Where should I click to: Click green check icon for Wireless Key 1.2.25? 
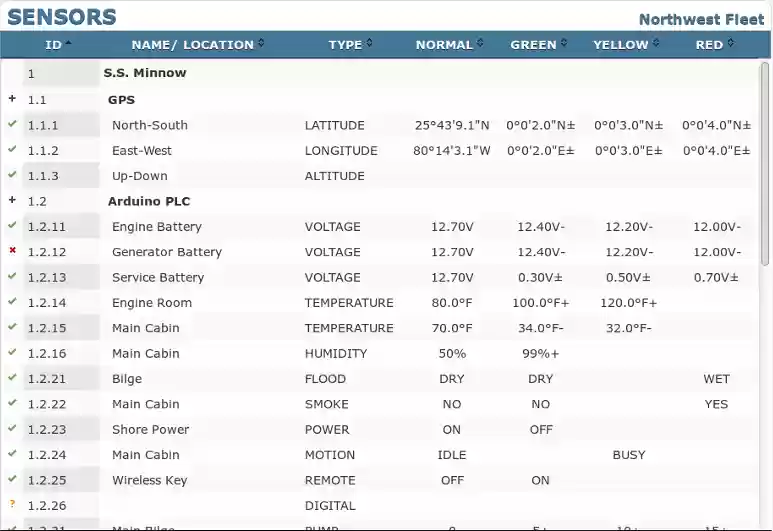(x=12, y=478)
